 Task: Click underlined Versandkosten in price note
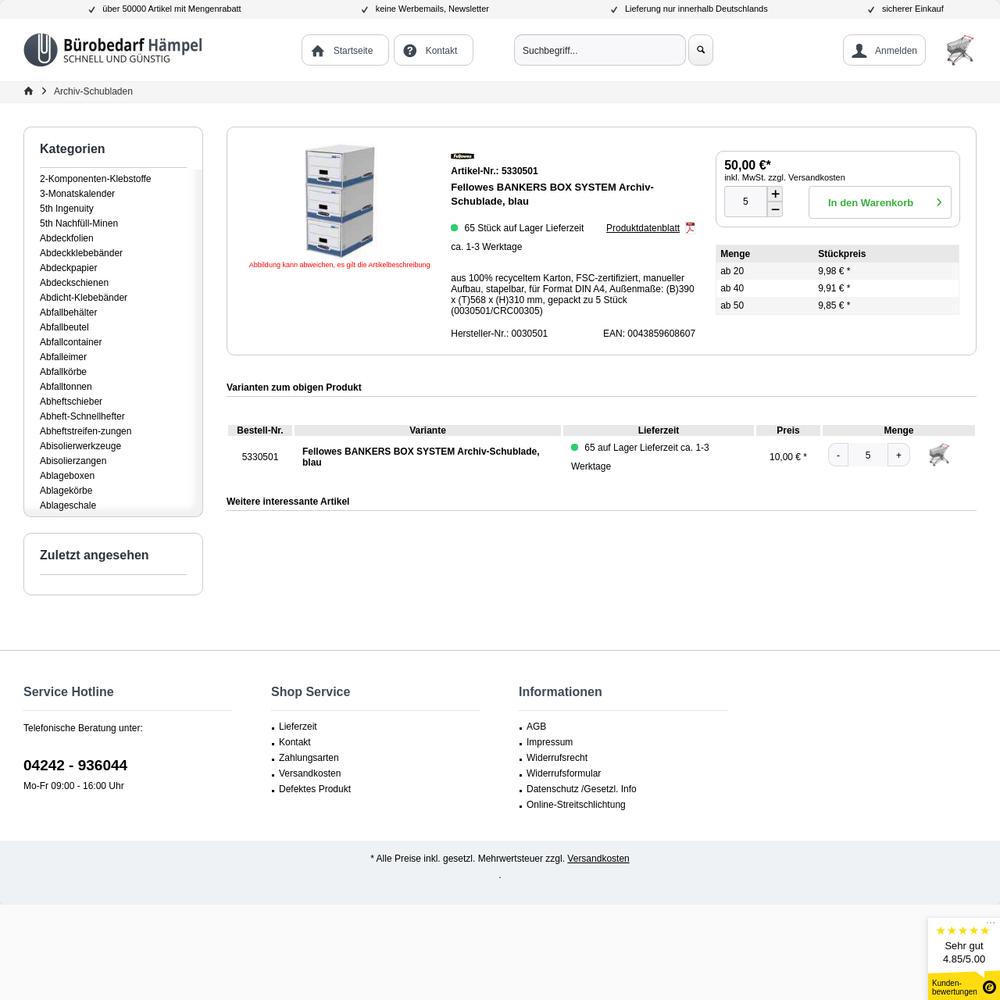(598, 858)
